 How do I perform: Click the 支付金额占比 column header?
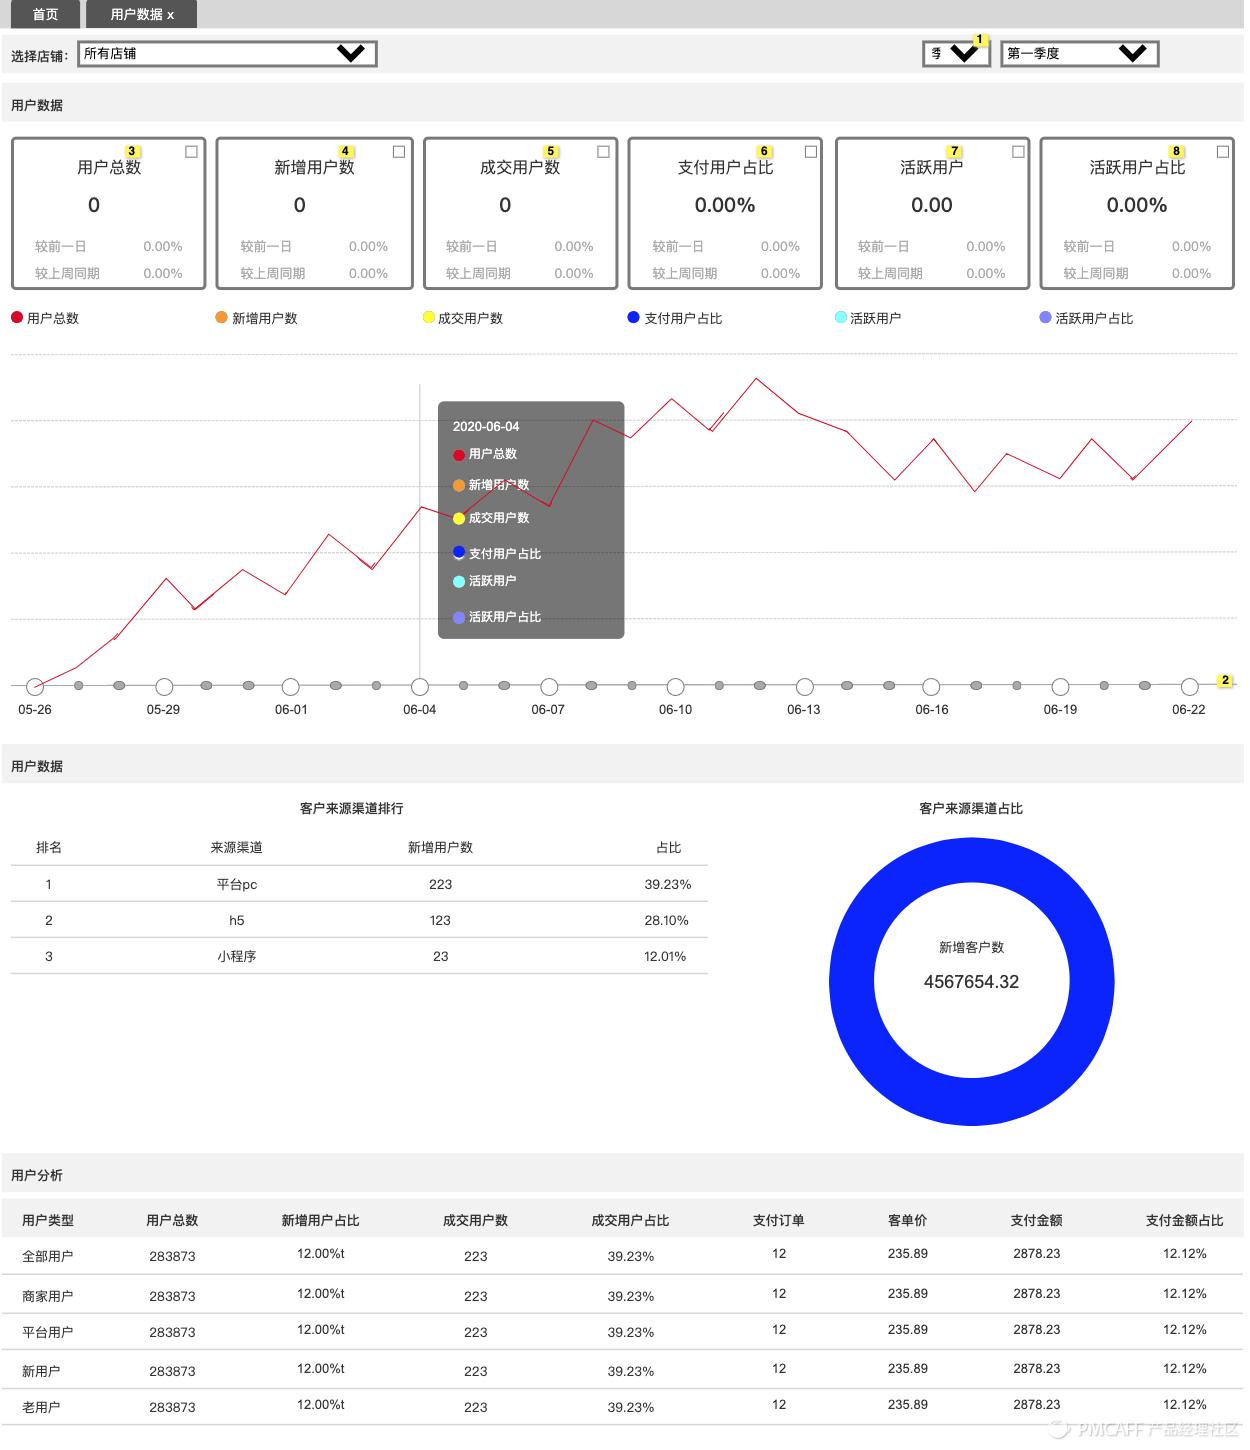[x=1184, y=1220]
